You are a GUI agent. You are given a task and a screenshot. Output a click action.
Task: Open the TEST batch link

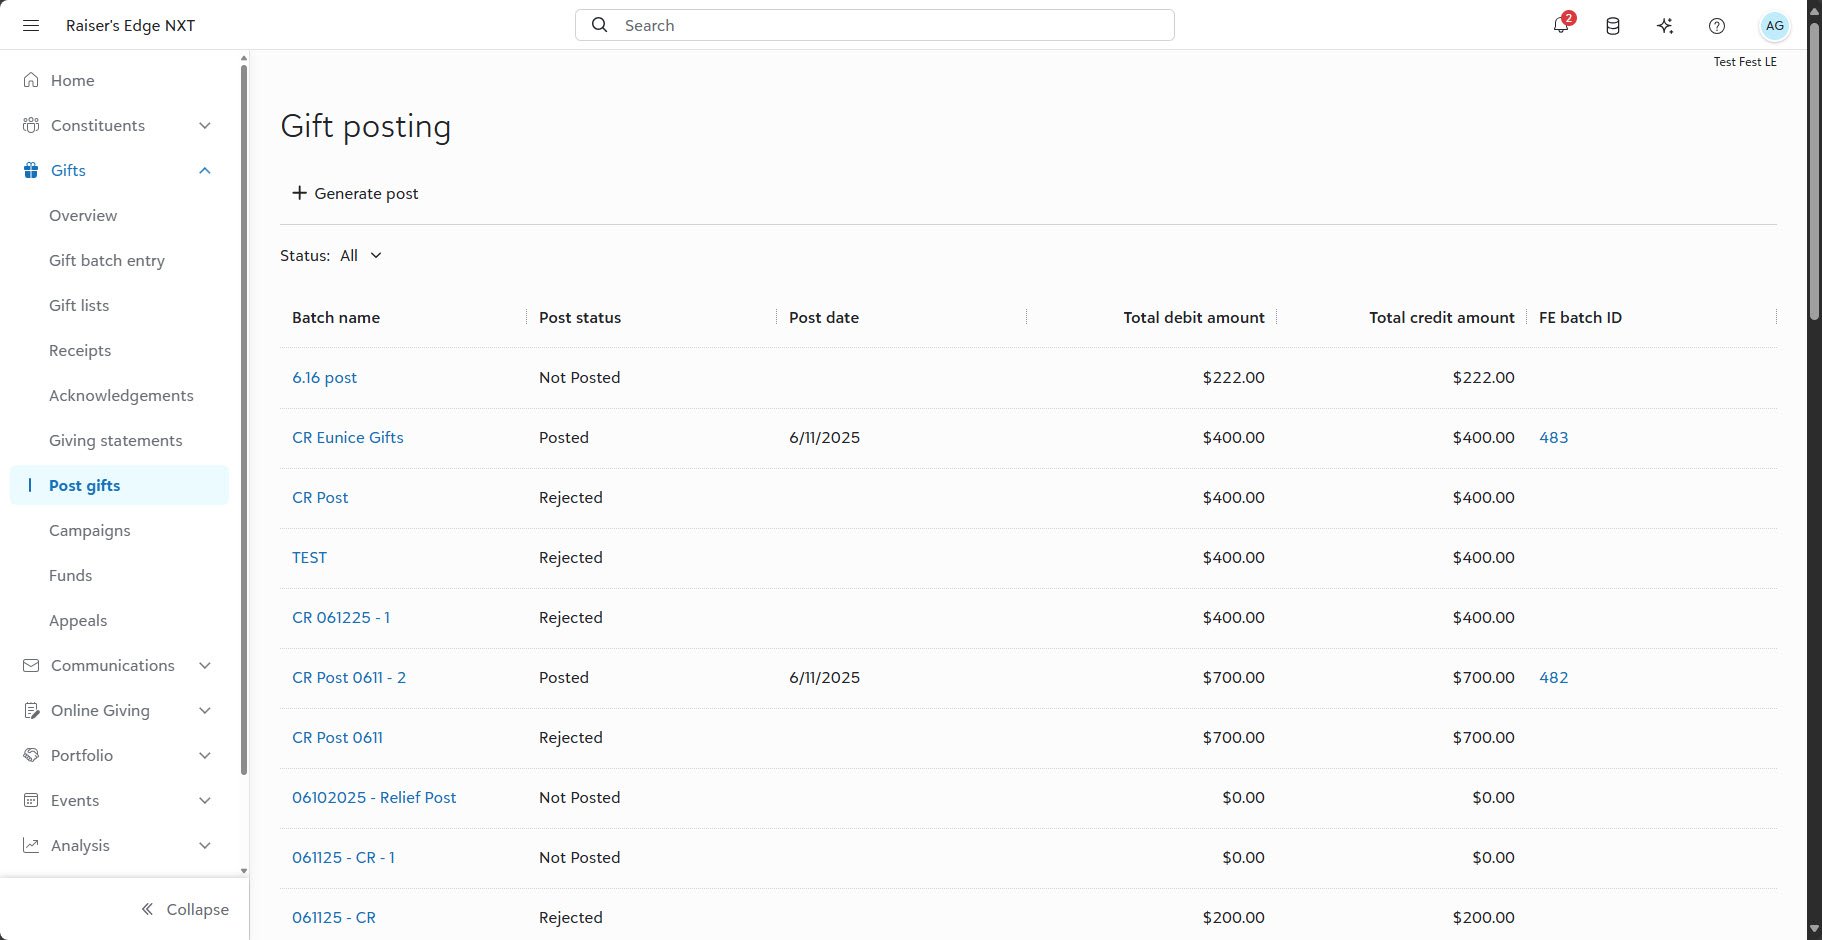coord(309,557)
